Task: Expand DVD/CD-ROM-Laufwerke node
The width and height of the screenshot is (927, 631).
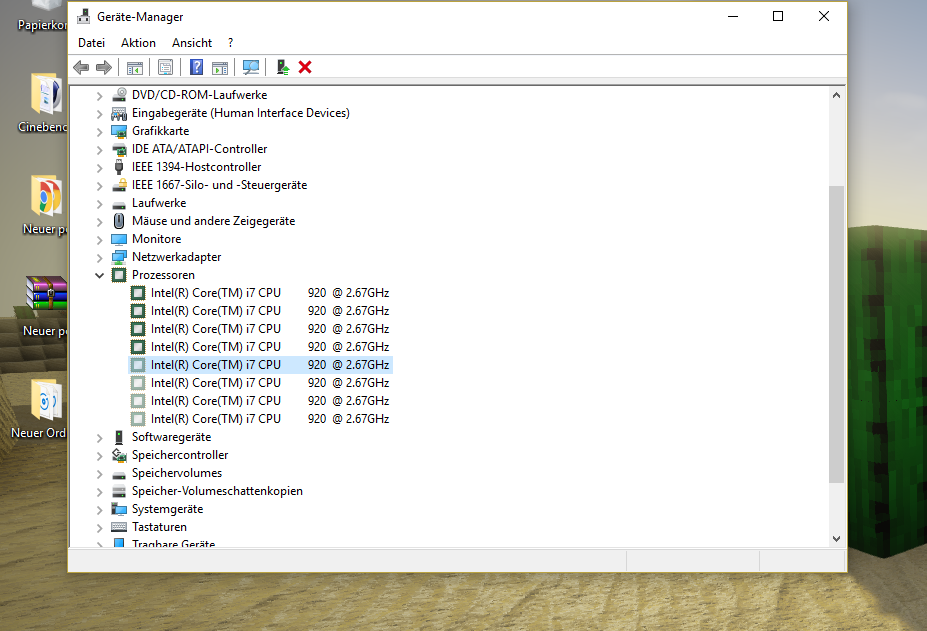Action: click(100, 96)
